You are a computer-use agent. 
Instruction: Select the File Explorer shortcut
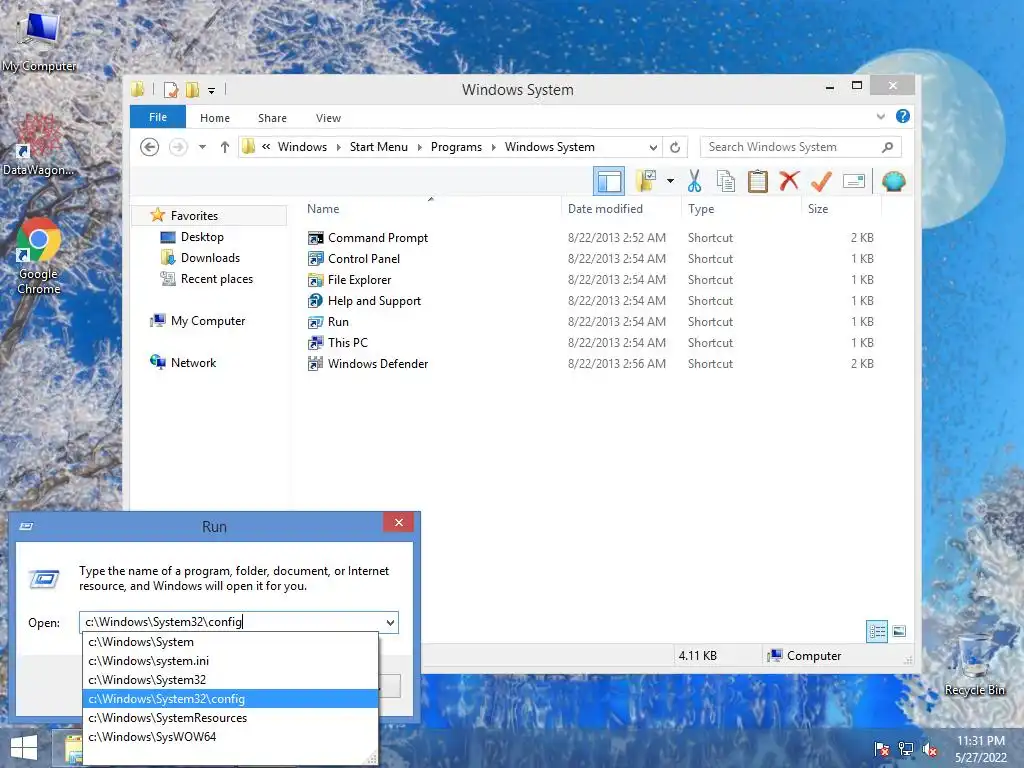coord(359,280)
